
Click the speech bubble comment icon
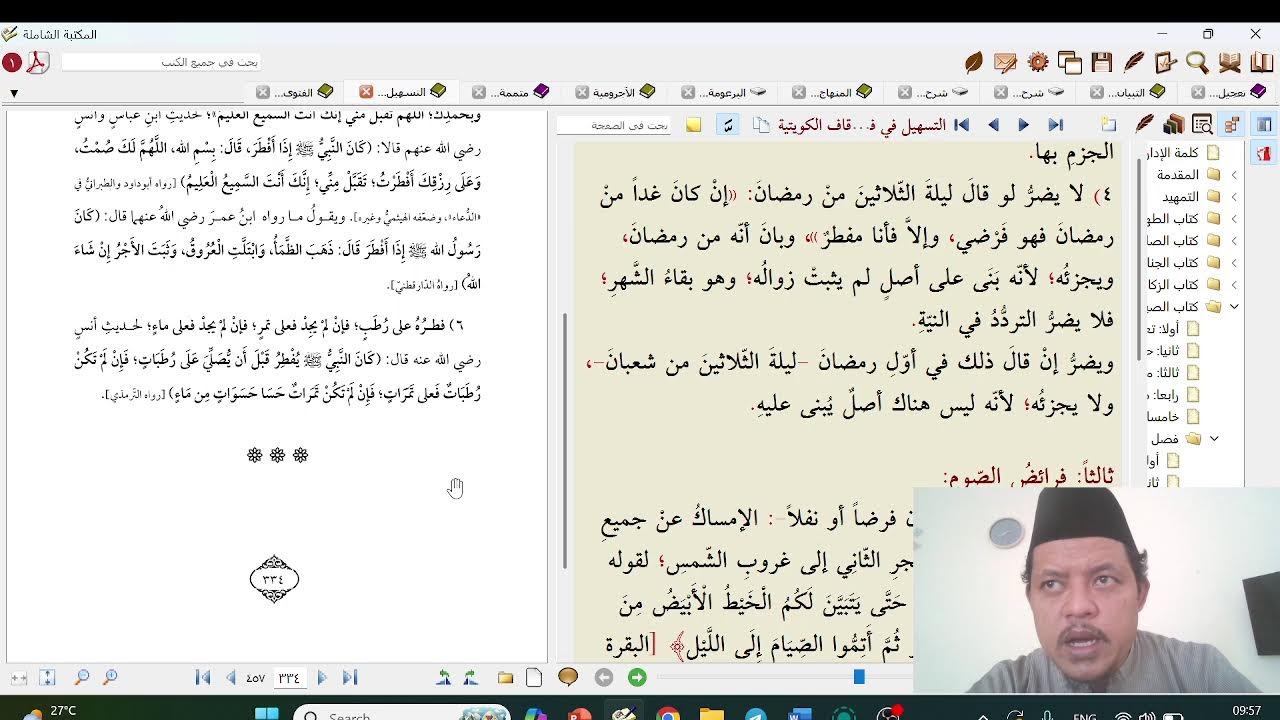click(x=568, y=677)
